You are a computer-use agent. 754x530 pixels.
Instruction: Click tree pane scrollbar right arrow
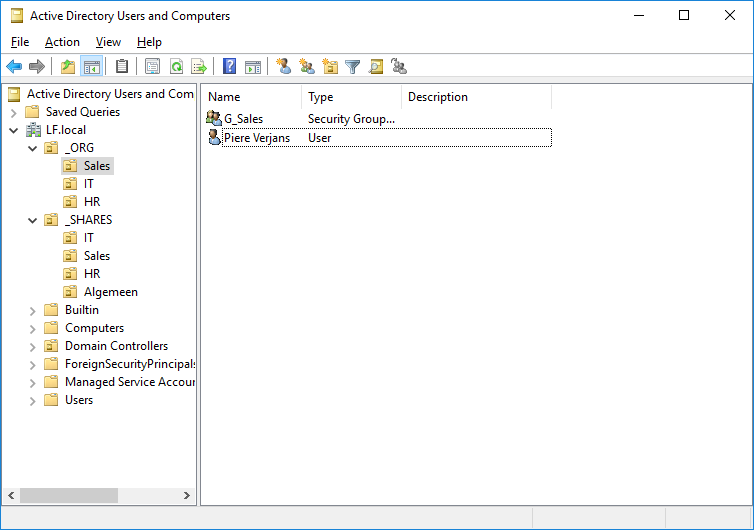(187, 495)
